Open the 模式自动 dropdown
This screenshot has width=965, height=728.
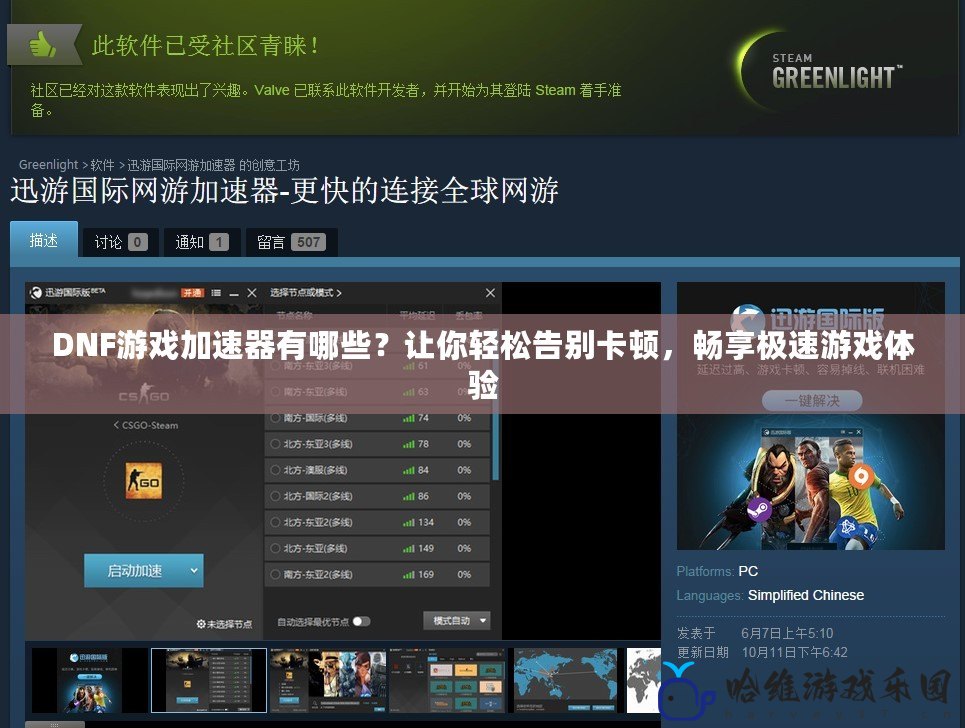[457, 621]
